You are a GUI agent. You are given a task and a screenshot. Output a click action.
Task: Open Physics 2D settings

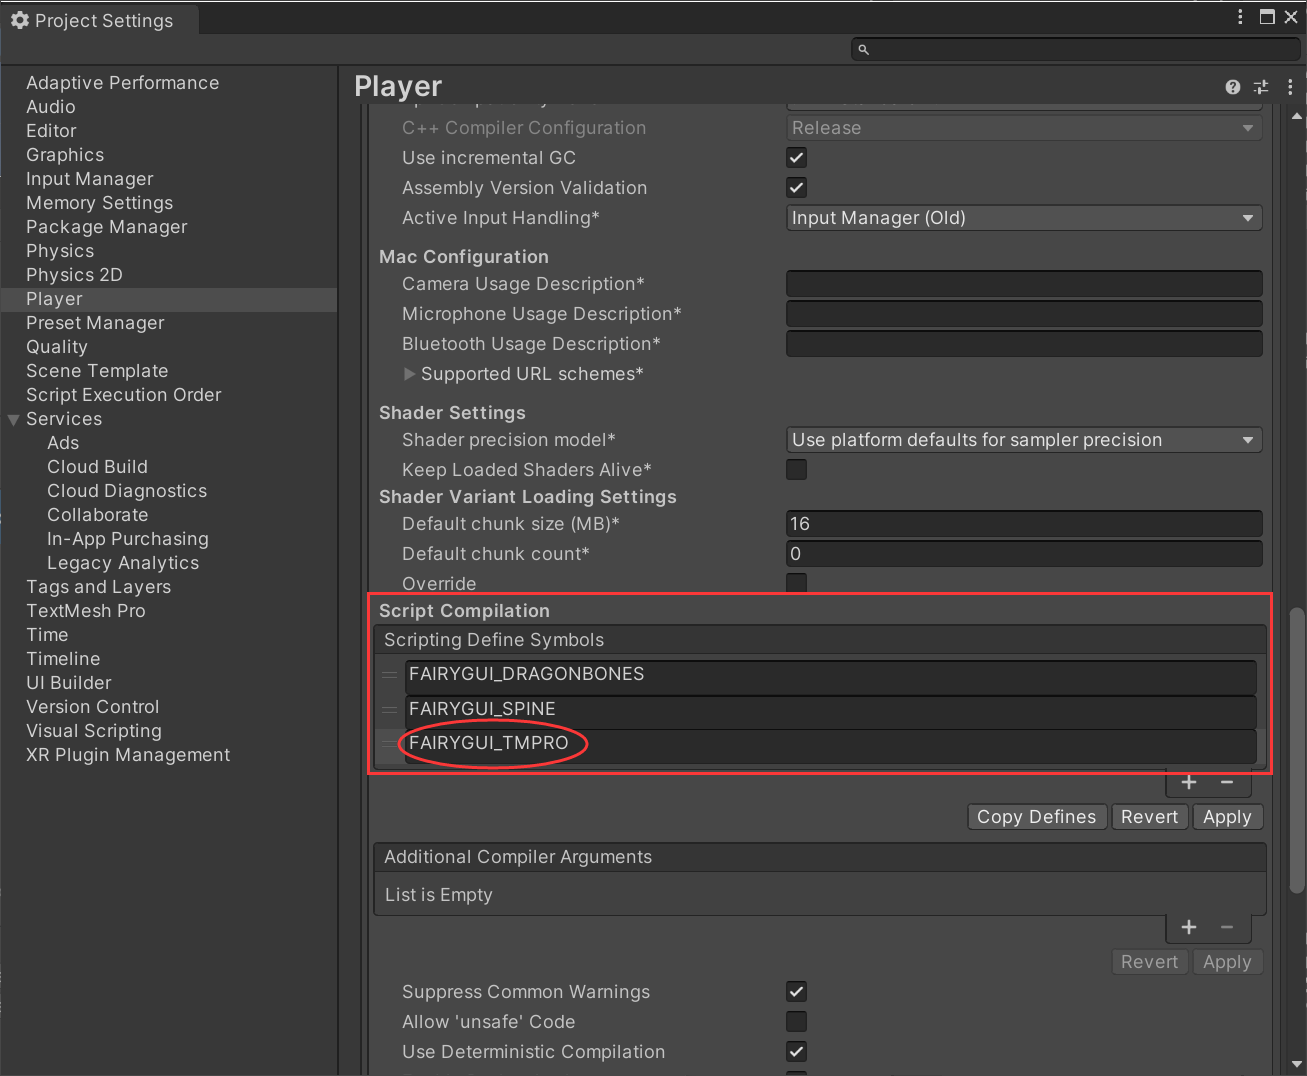pos(74,275)
